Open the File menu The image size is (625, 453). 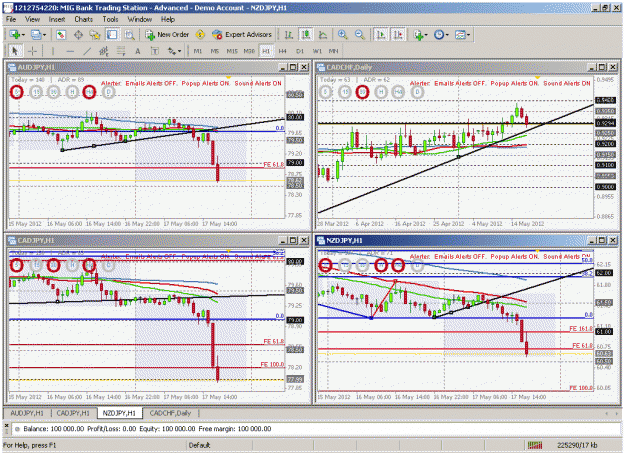pos(11,19)
